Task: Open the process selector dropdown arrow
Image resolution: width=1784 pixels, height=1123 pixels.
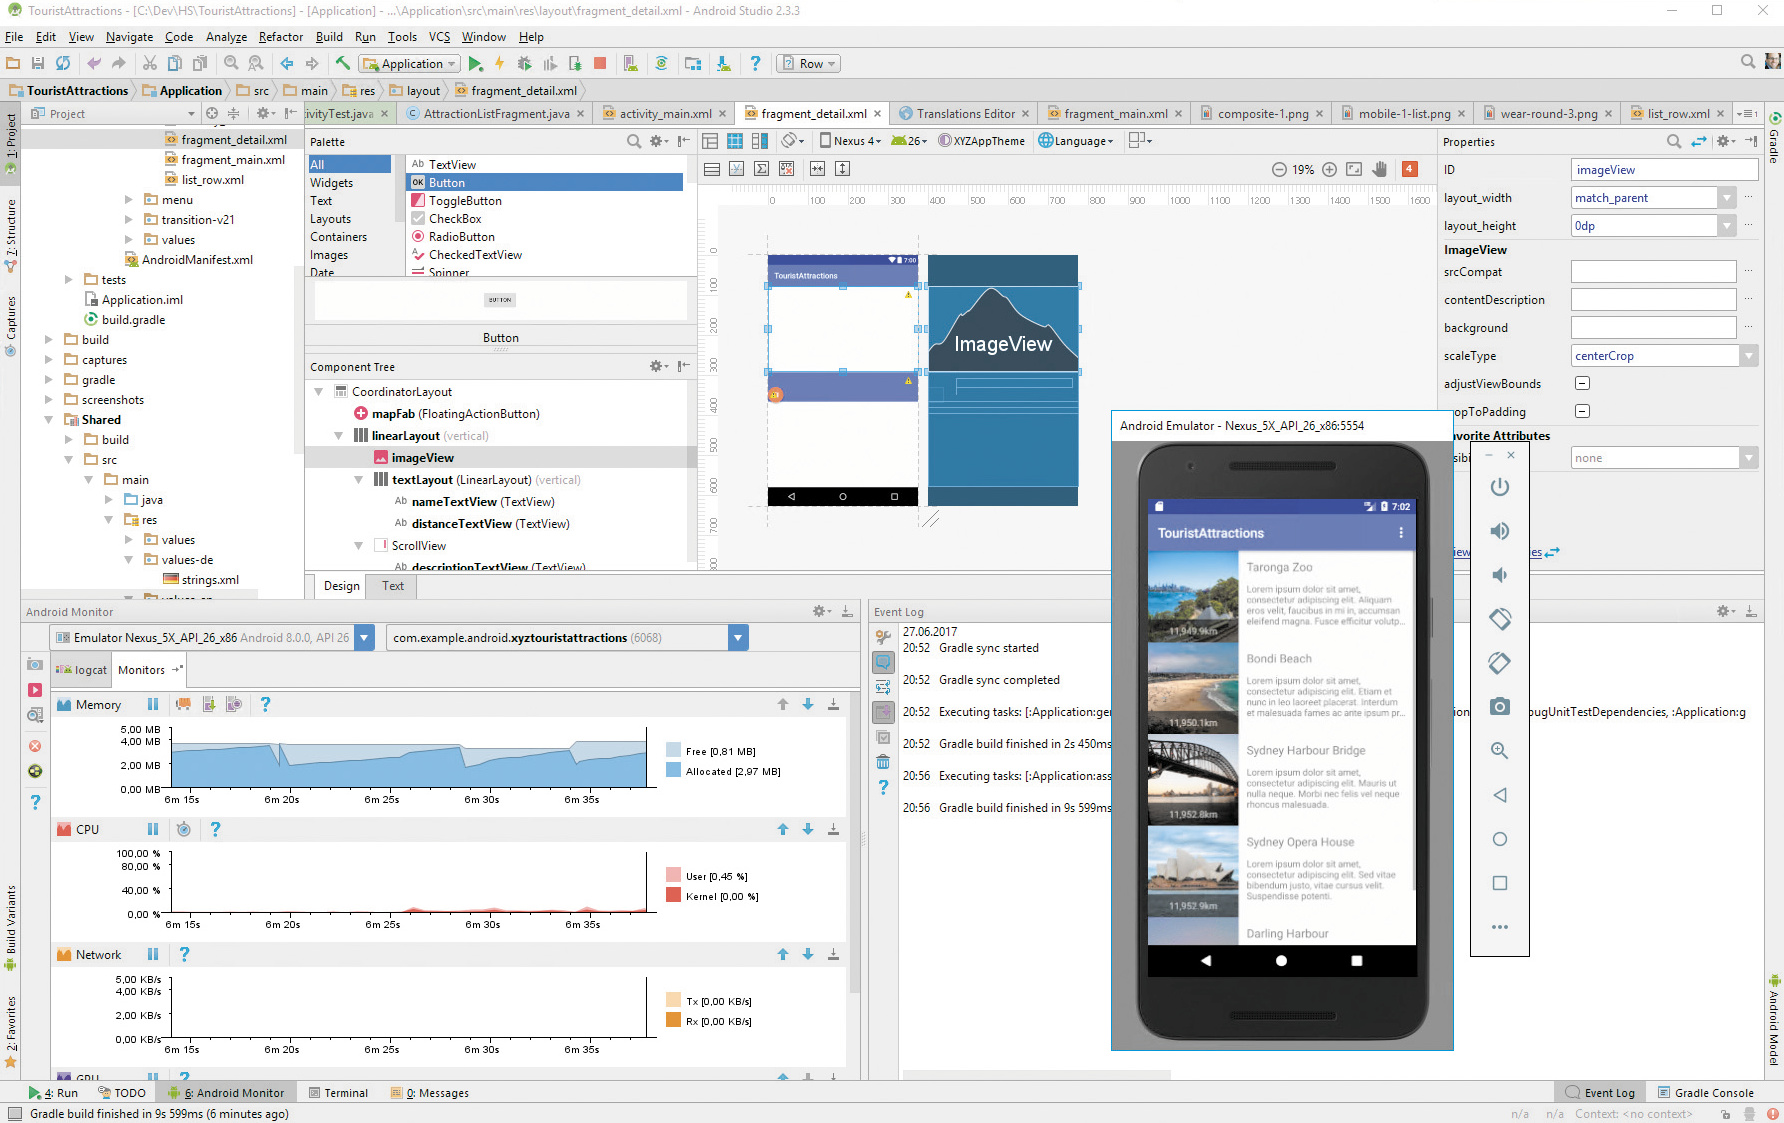Action: (x=738, y=638)
